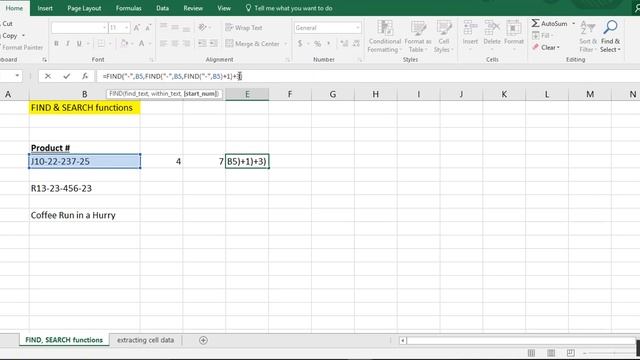640x360 pixels.
Task: Open the extracting cell data sheet
Action: point(145,340)
